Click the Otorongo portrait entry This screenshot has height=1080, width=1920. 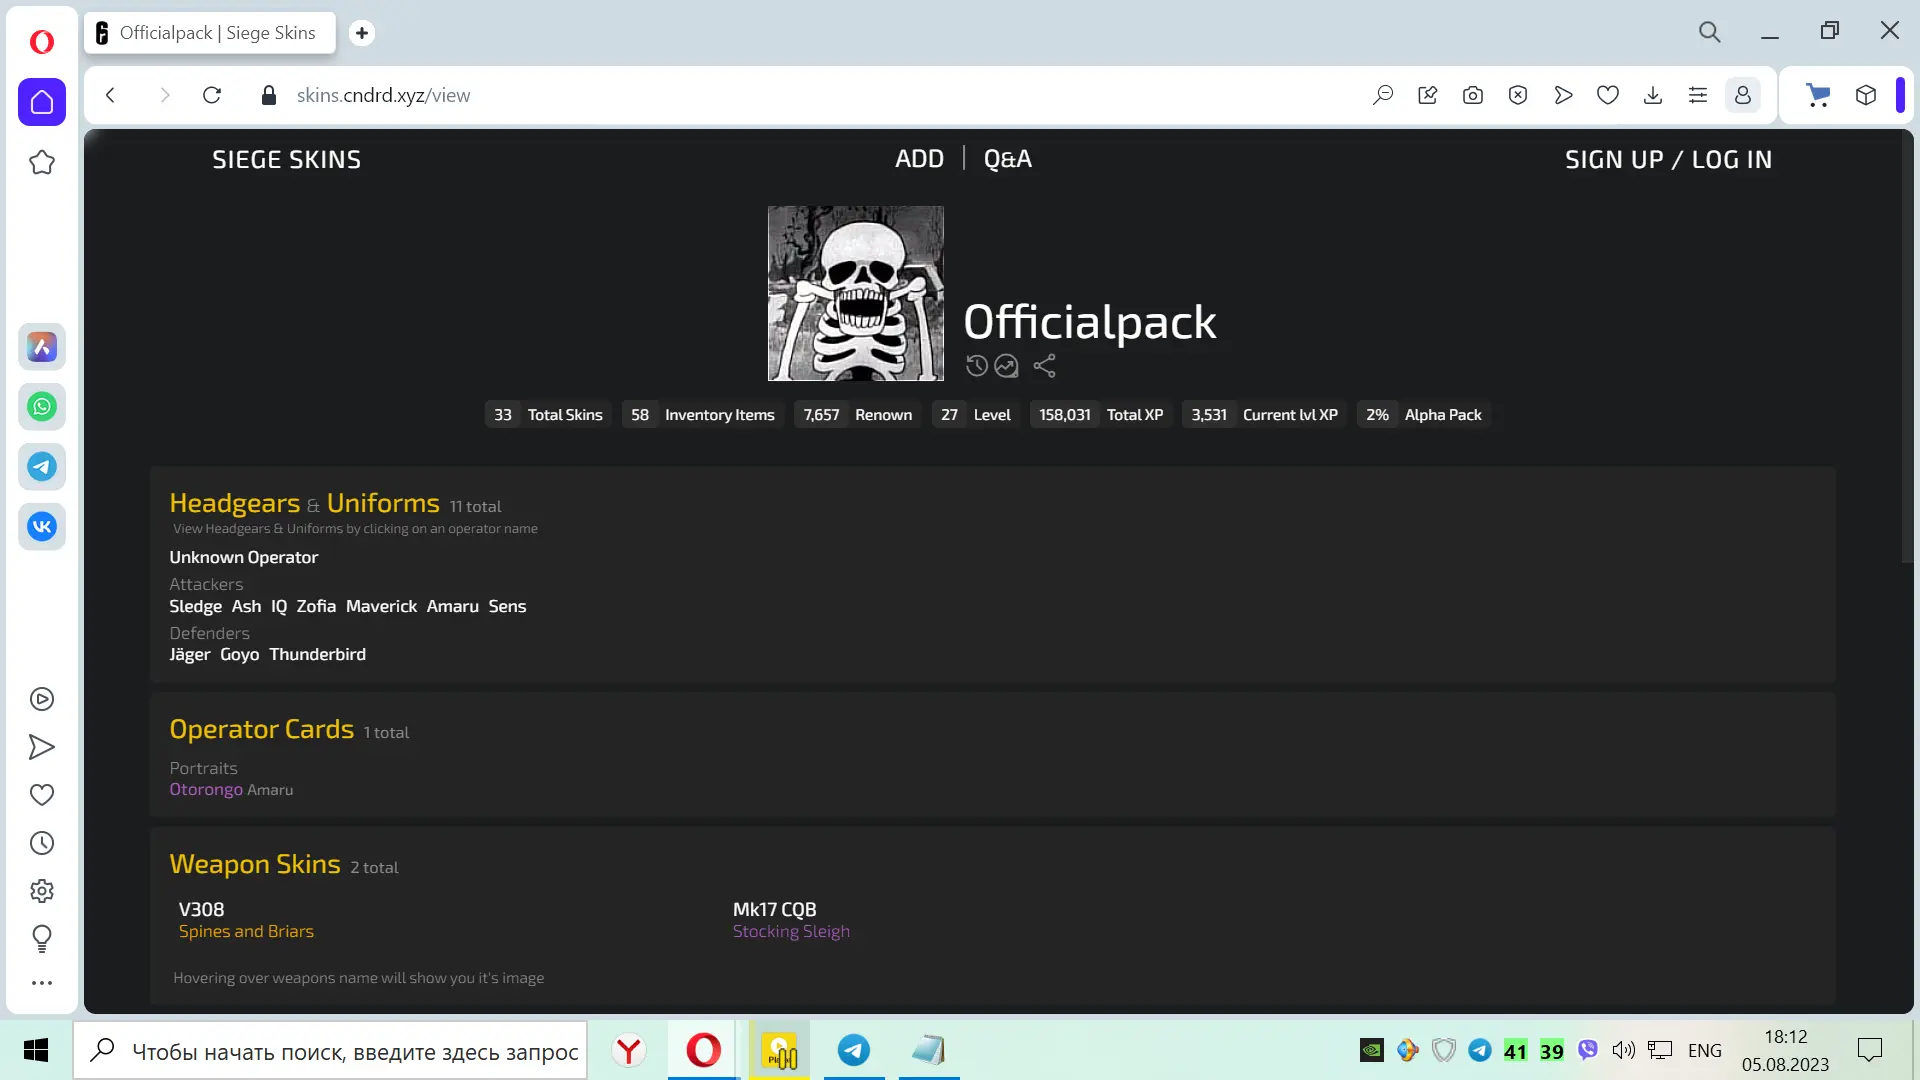(x=206, y=789)
